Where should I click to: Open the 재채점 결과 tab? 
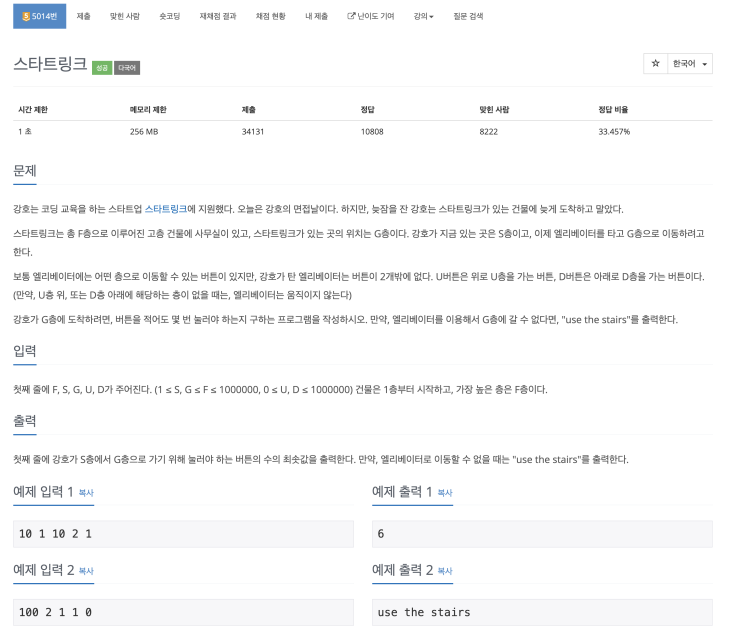[x=218, y=16]
